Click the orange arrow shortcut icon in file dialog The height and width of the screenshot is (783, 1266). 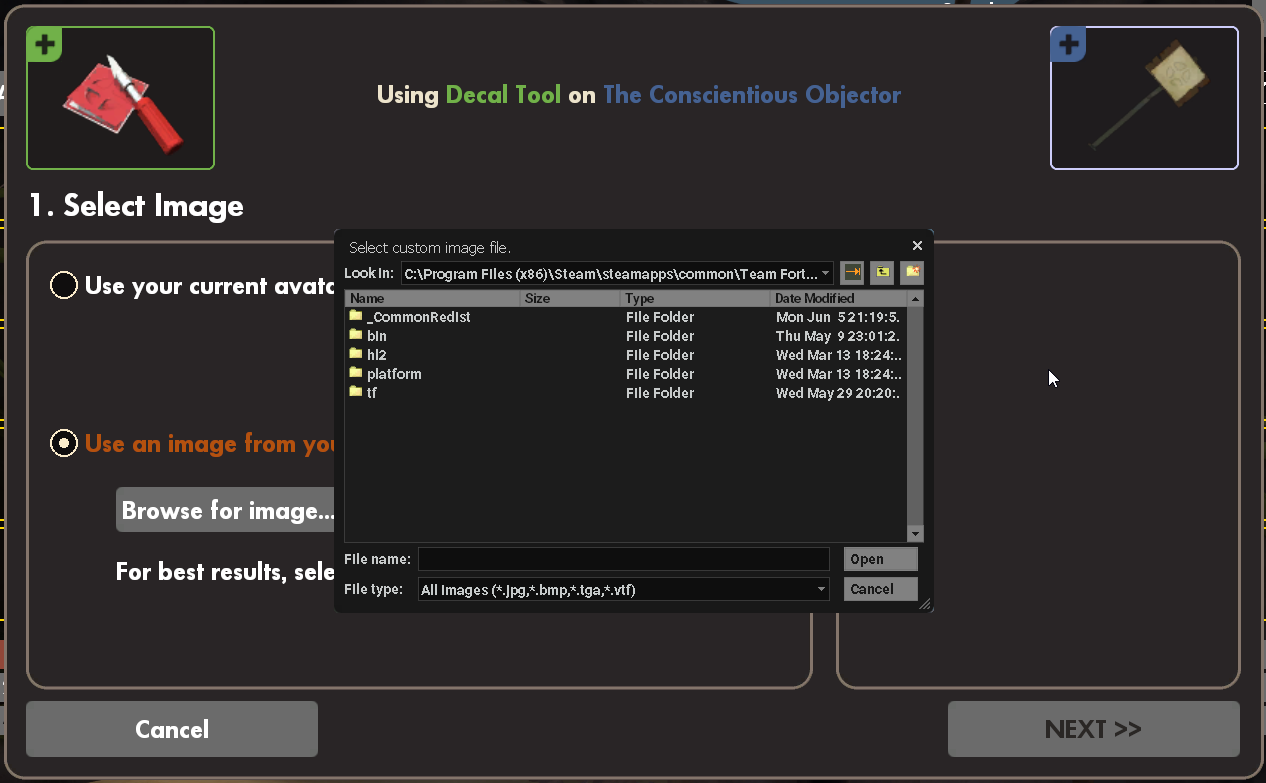[852, 273]
